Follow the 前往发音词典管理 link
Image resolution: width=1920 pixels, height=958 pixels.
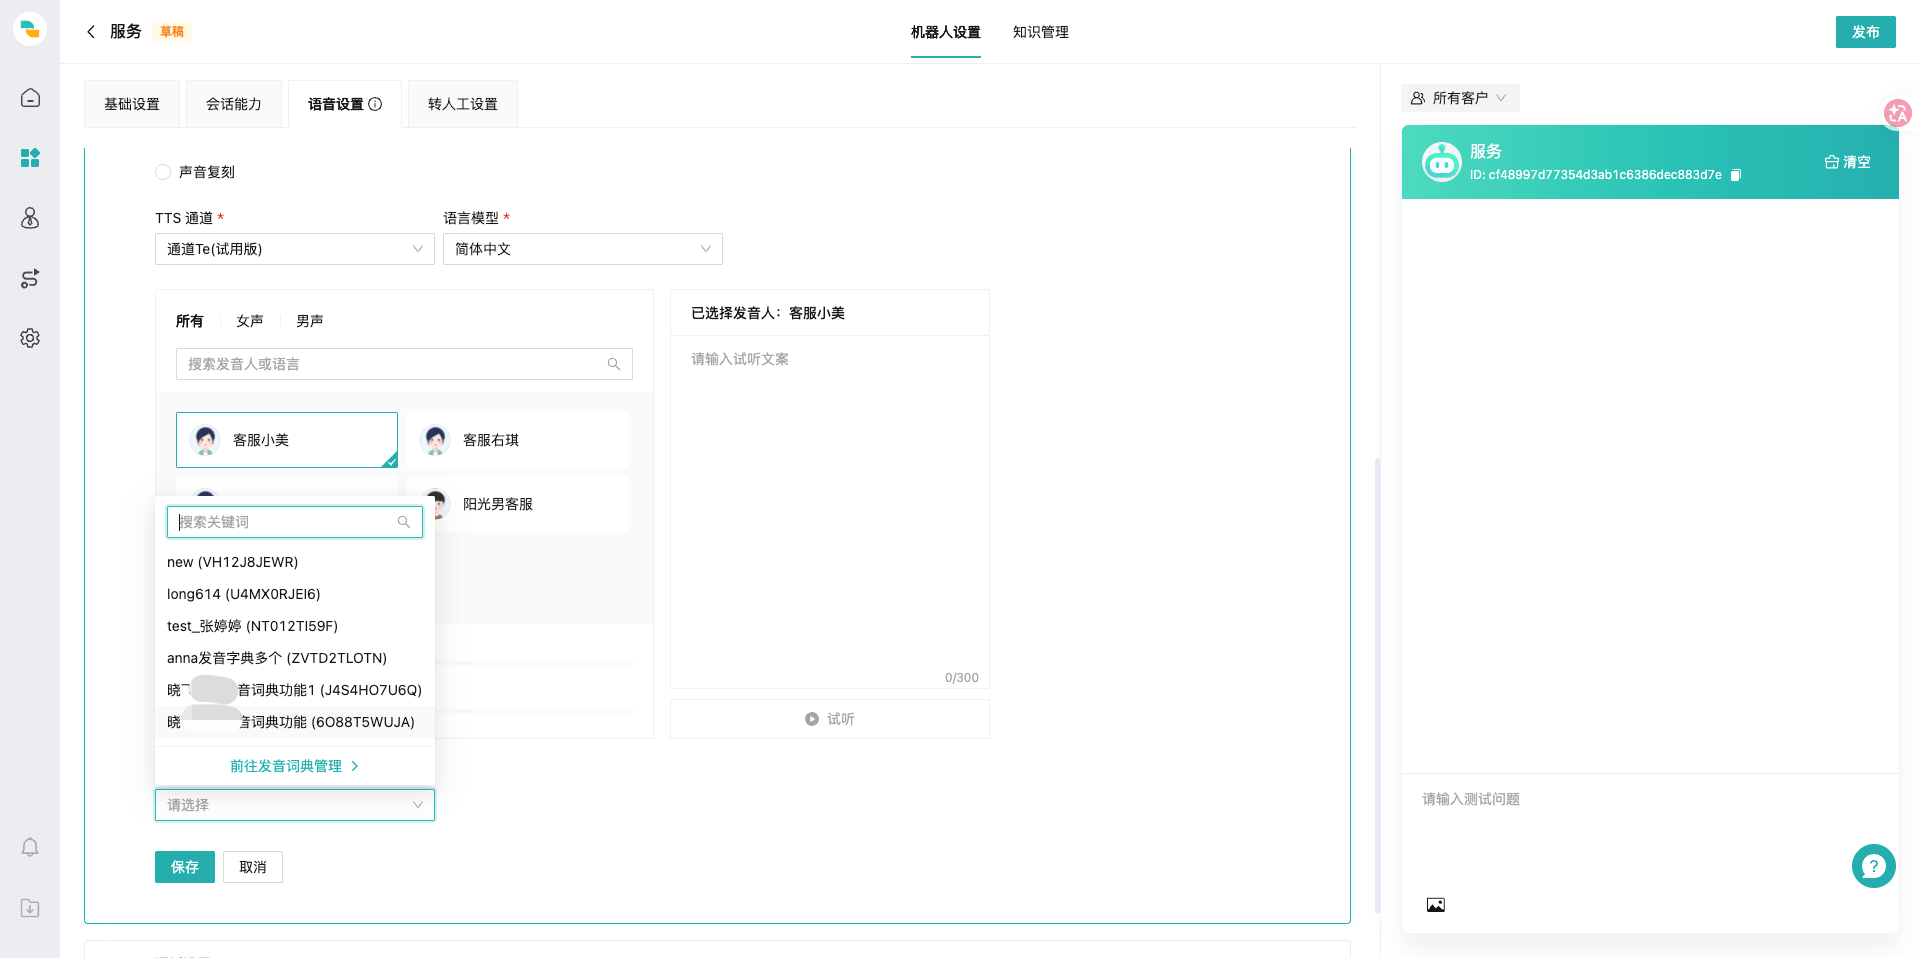pos(295,766)
